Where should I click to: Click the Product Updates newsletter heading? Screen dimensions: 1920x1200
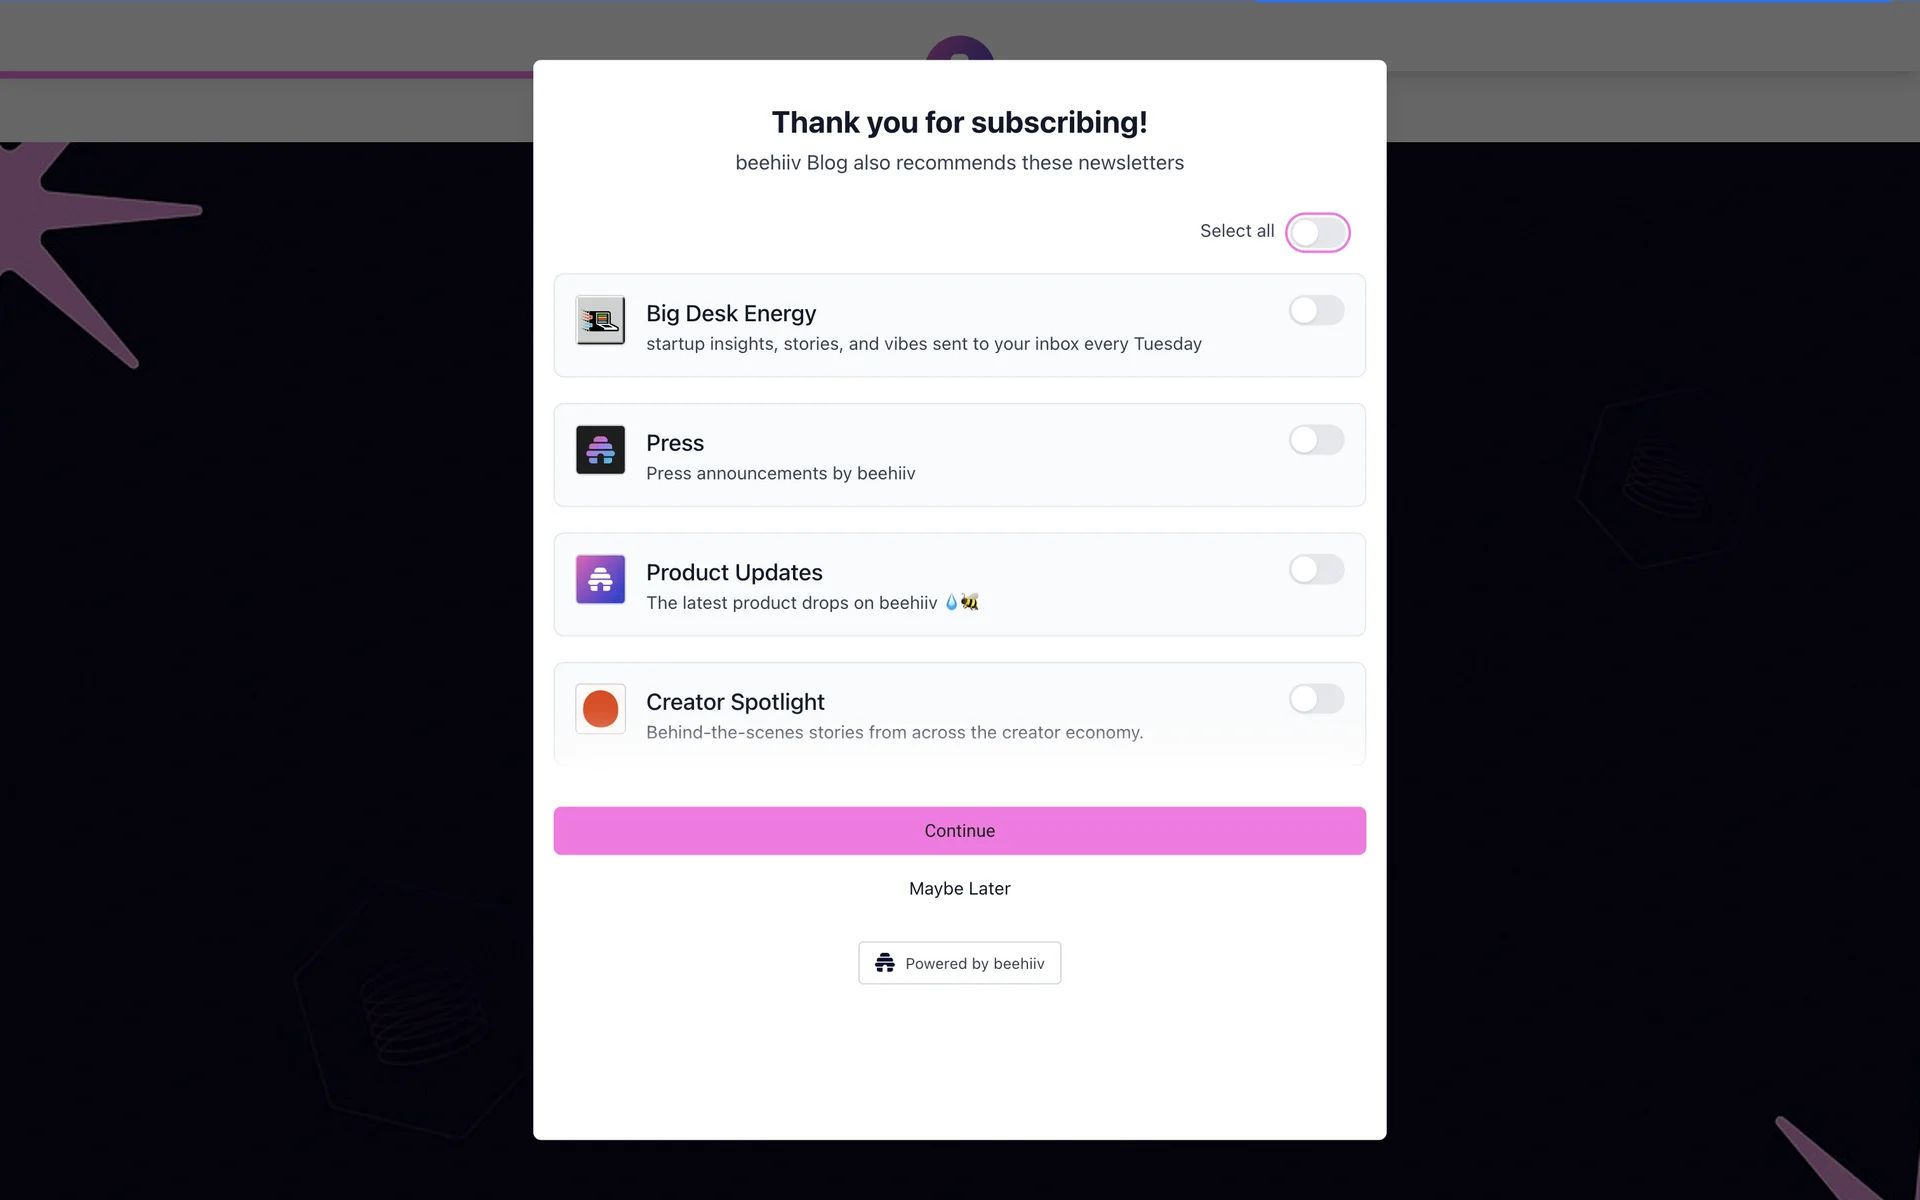(x=734, y=573)
